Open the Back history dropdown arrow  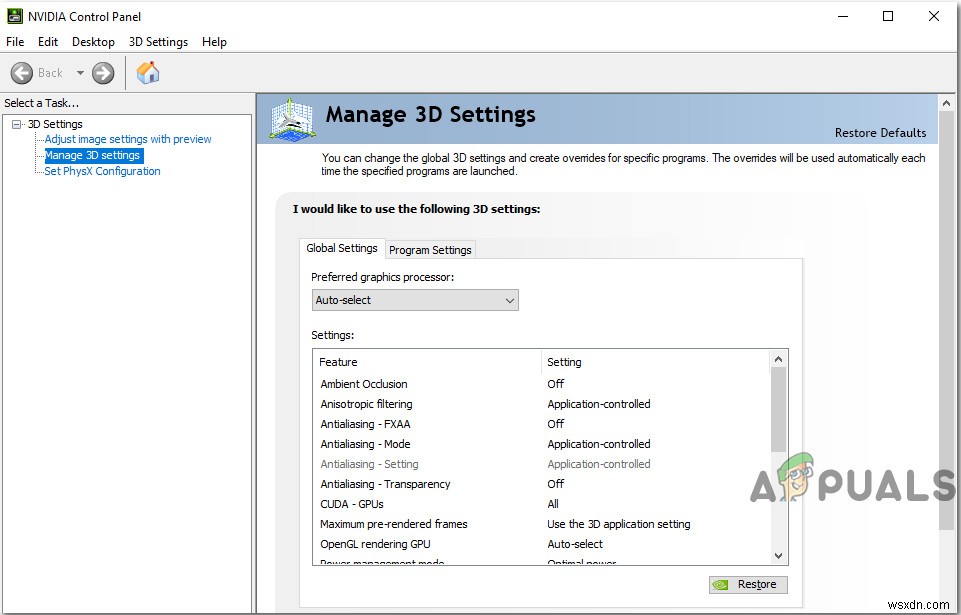80,73
